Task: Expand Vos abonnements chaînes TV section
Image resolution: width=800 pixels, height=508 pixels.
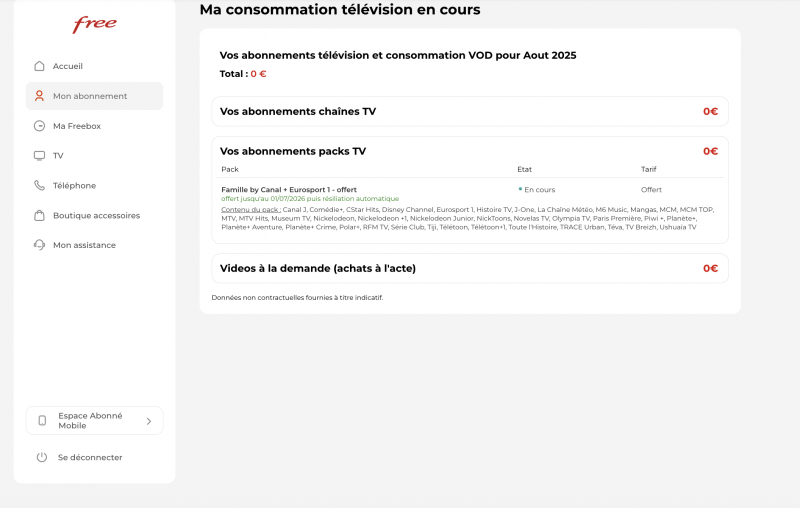Action: [x=470, y=112]
